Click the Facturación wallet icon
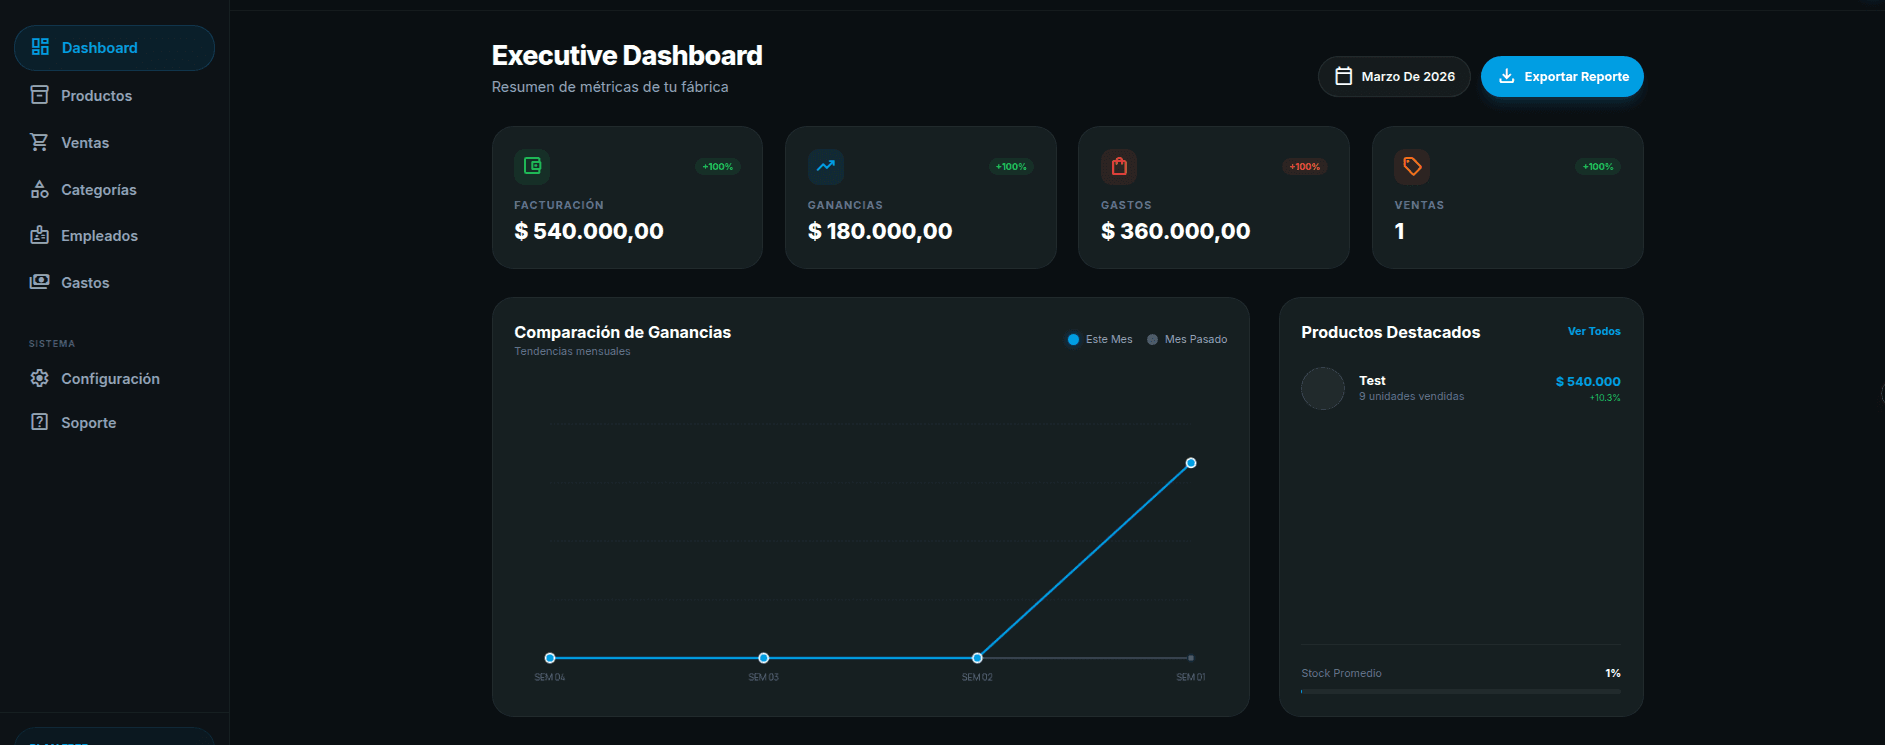 (x=532, y=166)
